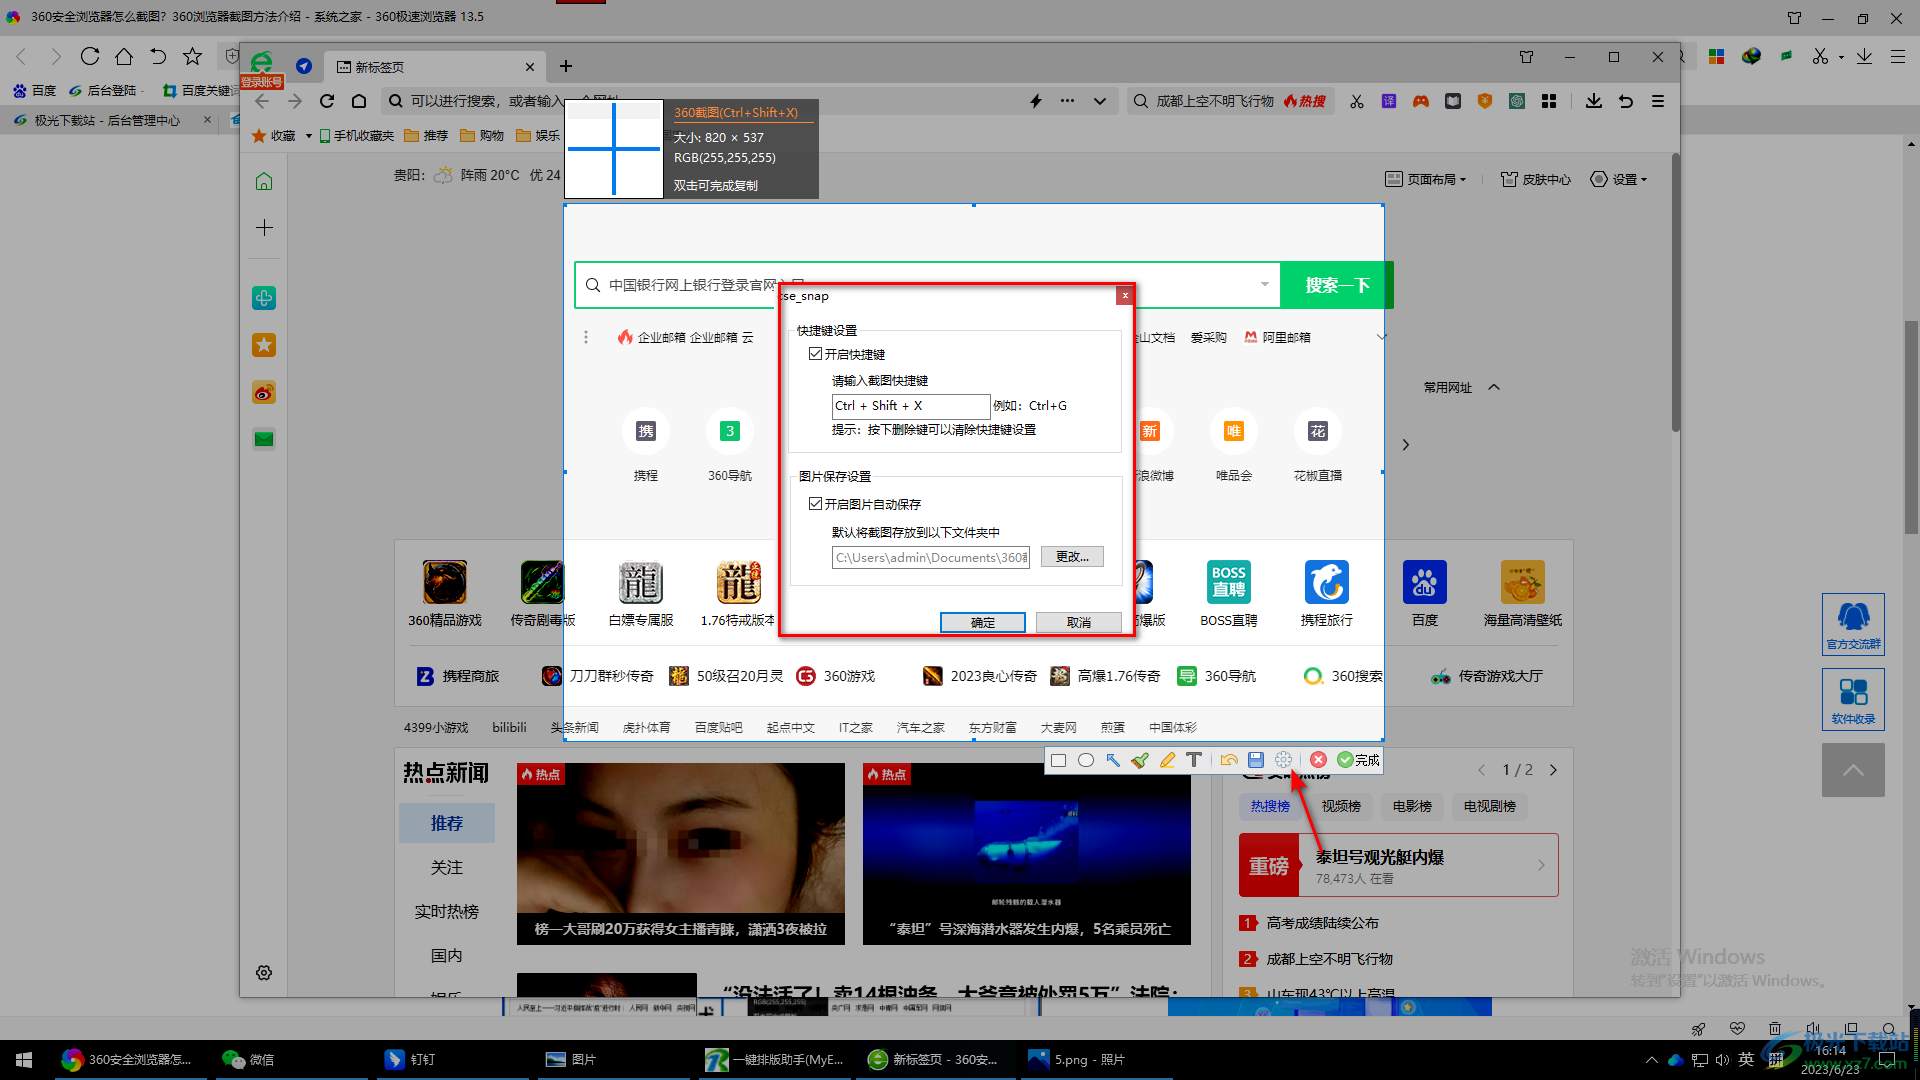Open the orange game controller extension
Screen dimensions: 1920x1080
coord(1421,101)
